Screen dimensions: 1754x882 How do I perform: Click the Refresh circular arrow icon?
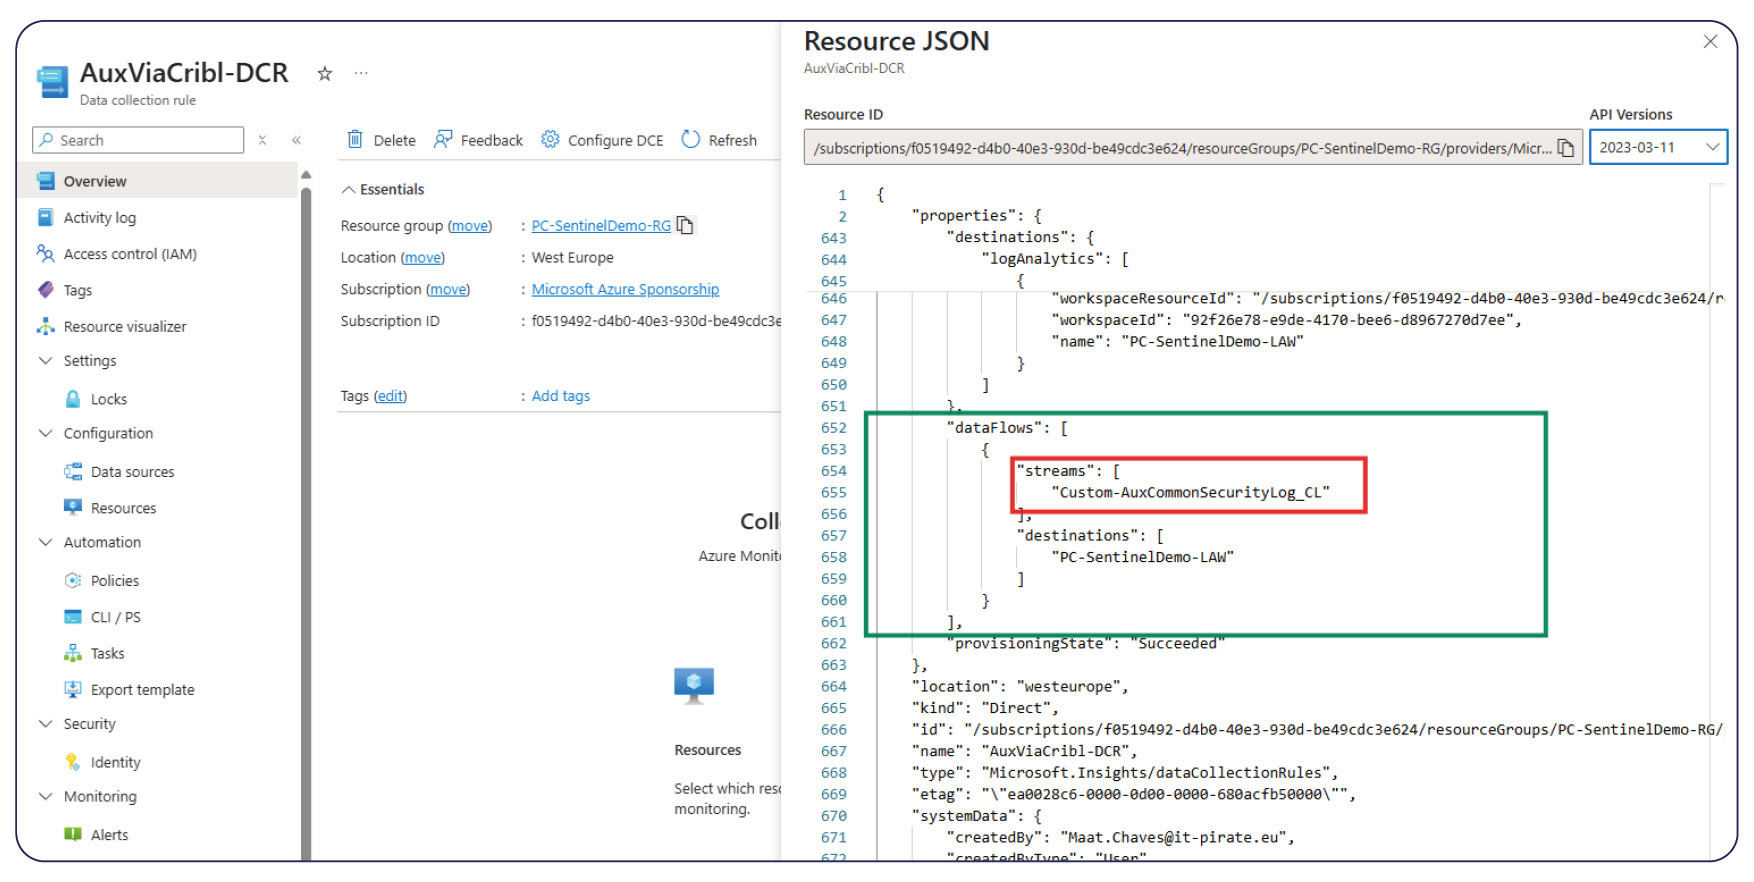point(691,139)
